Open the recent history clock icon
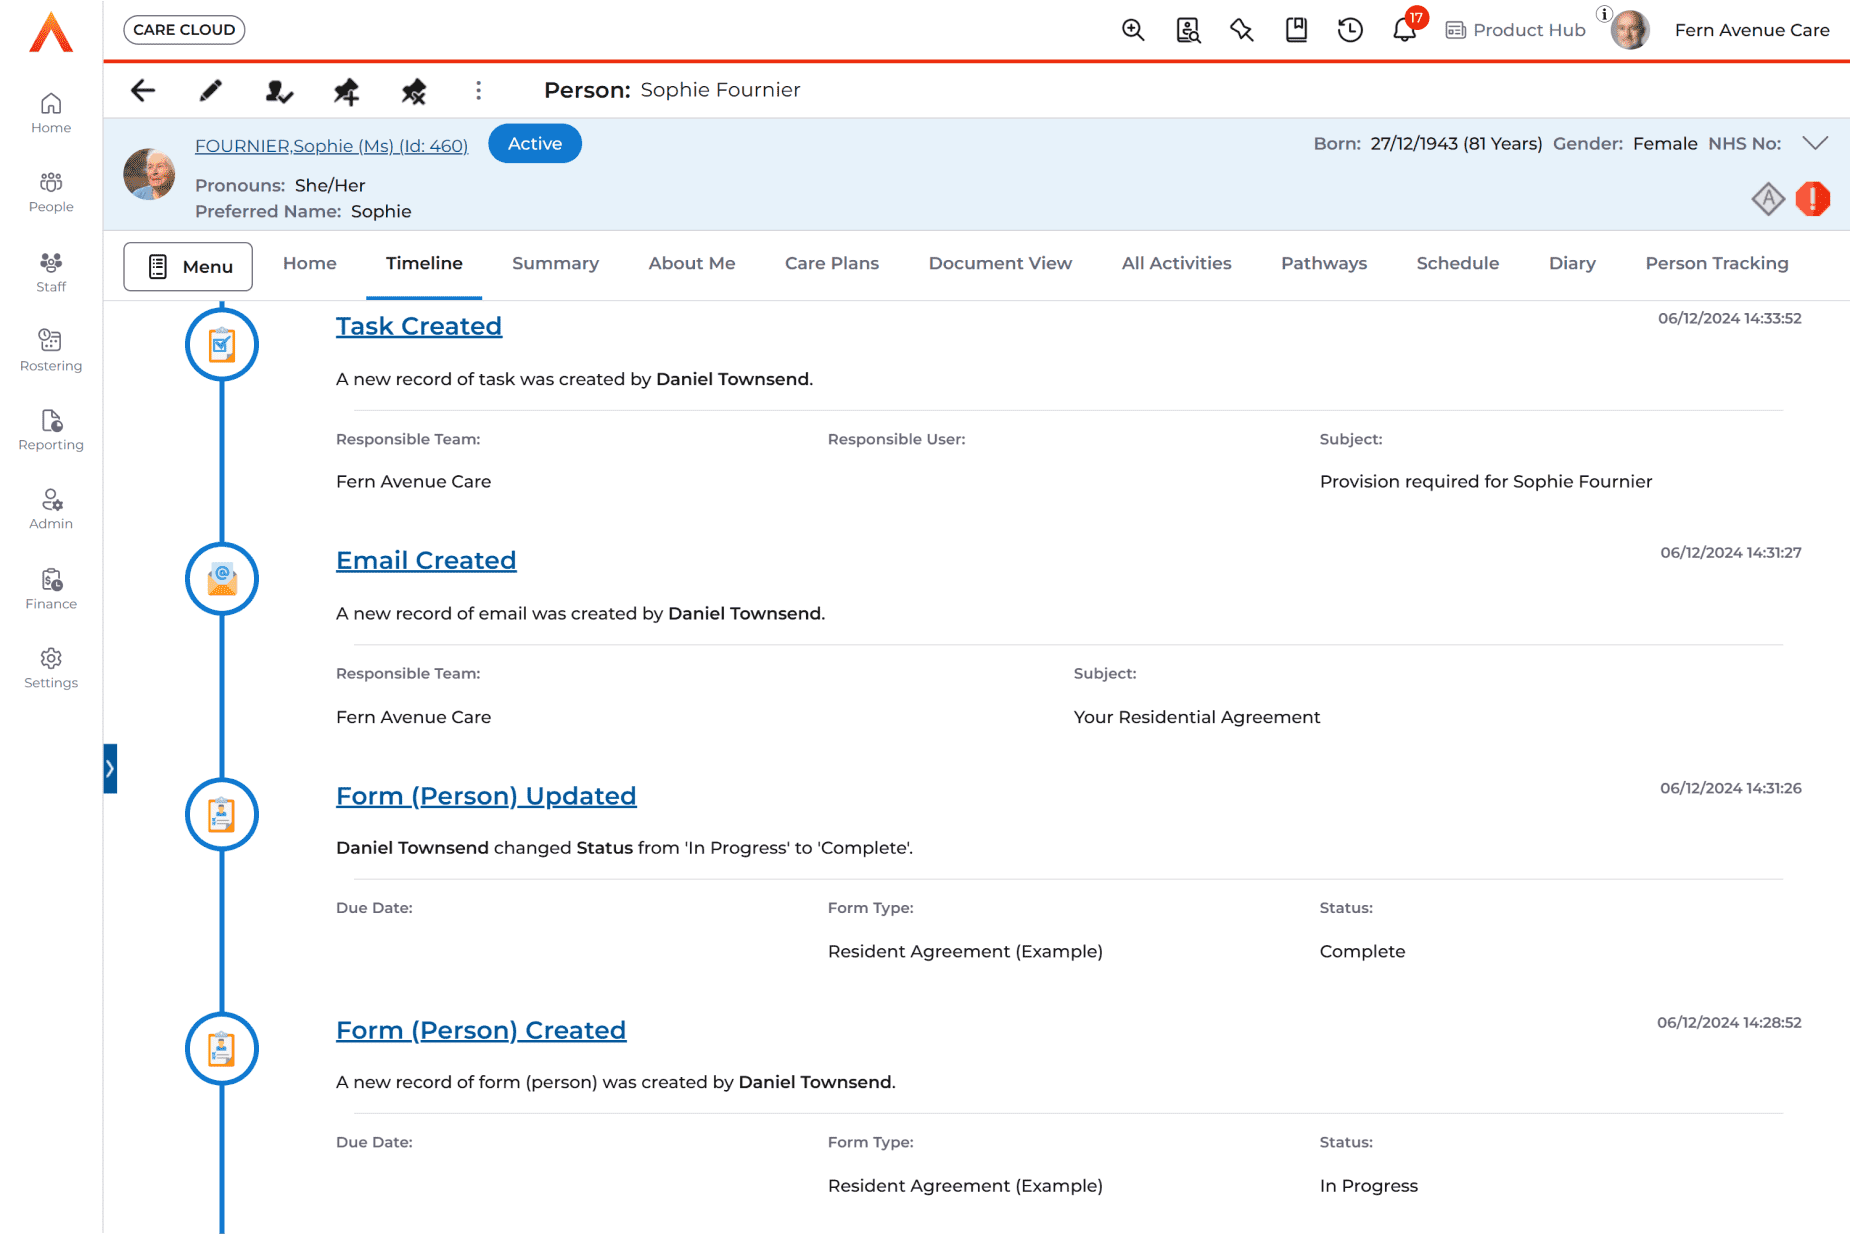This screenshot has width=1850, height=1234. point(1350,30)
